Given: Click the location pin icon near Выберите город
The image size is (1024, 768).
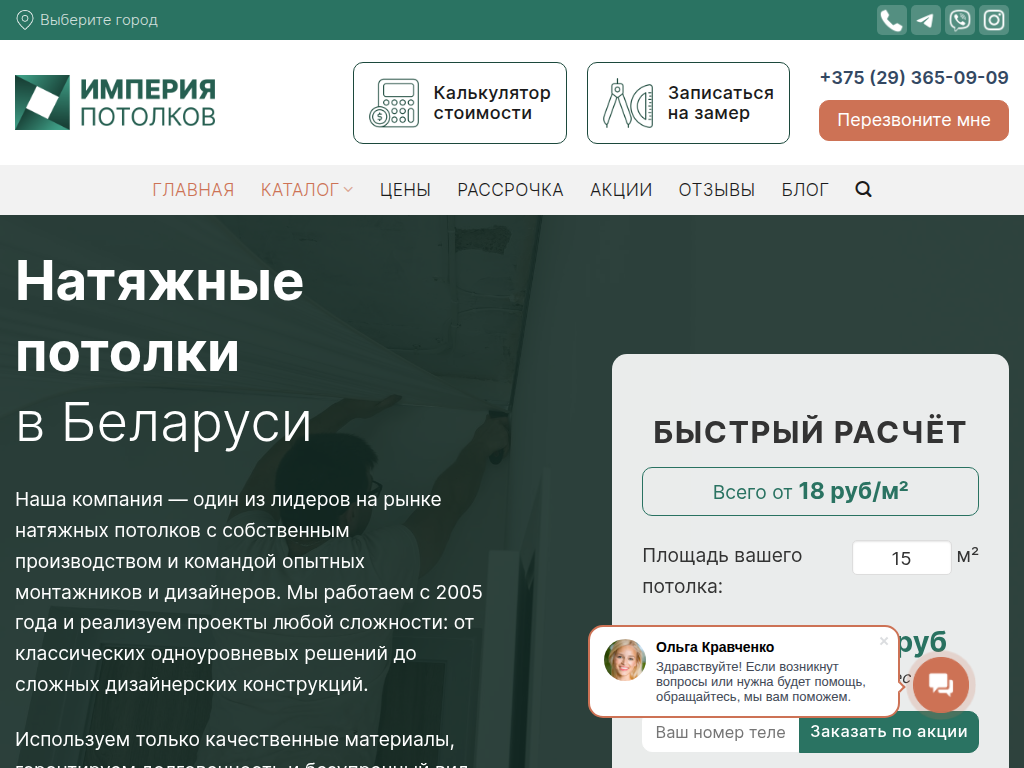Looking at the screenshot, I should (24, 19).
